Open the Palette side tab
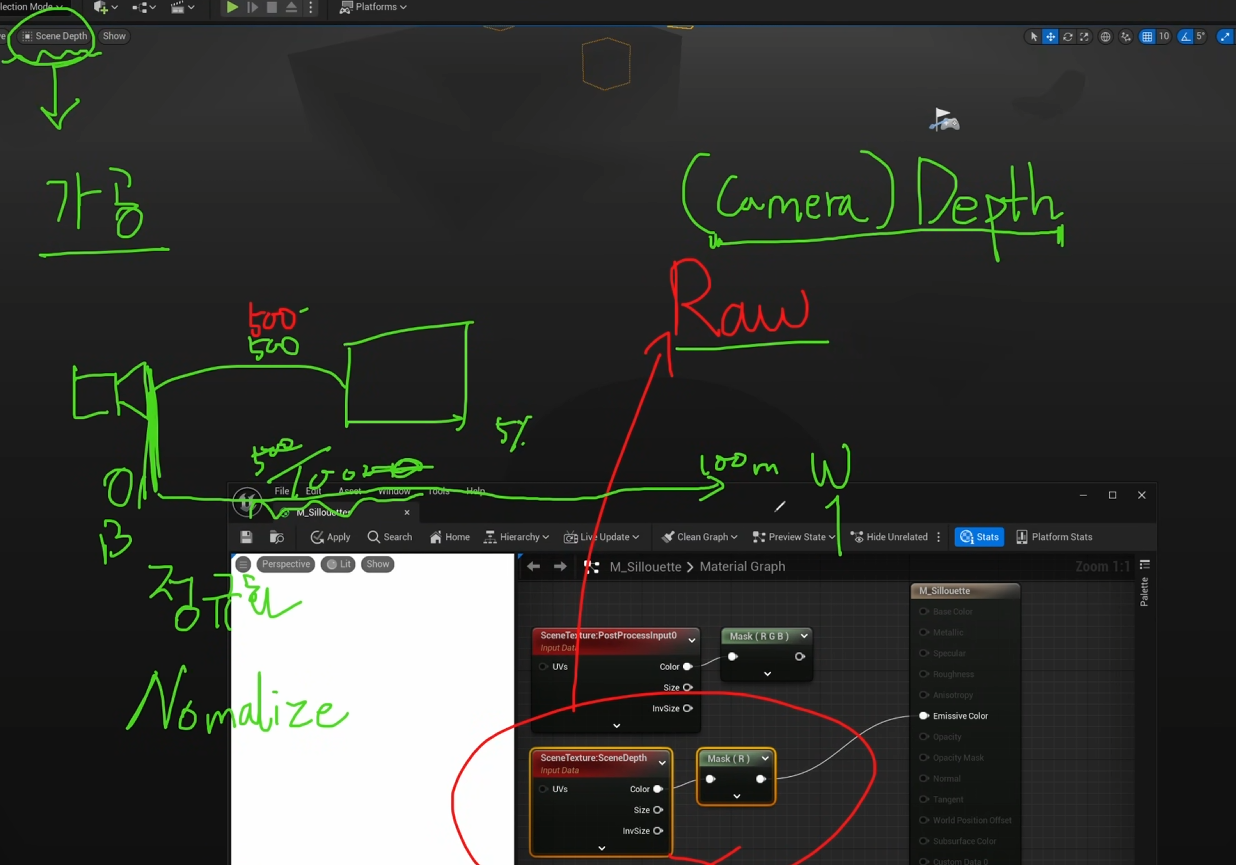 pos(1145,584)
